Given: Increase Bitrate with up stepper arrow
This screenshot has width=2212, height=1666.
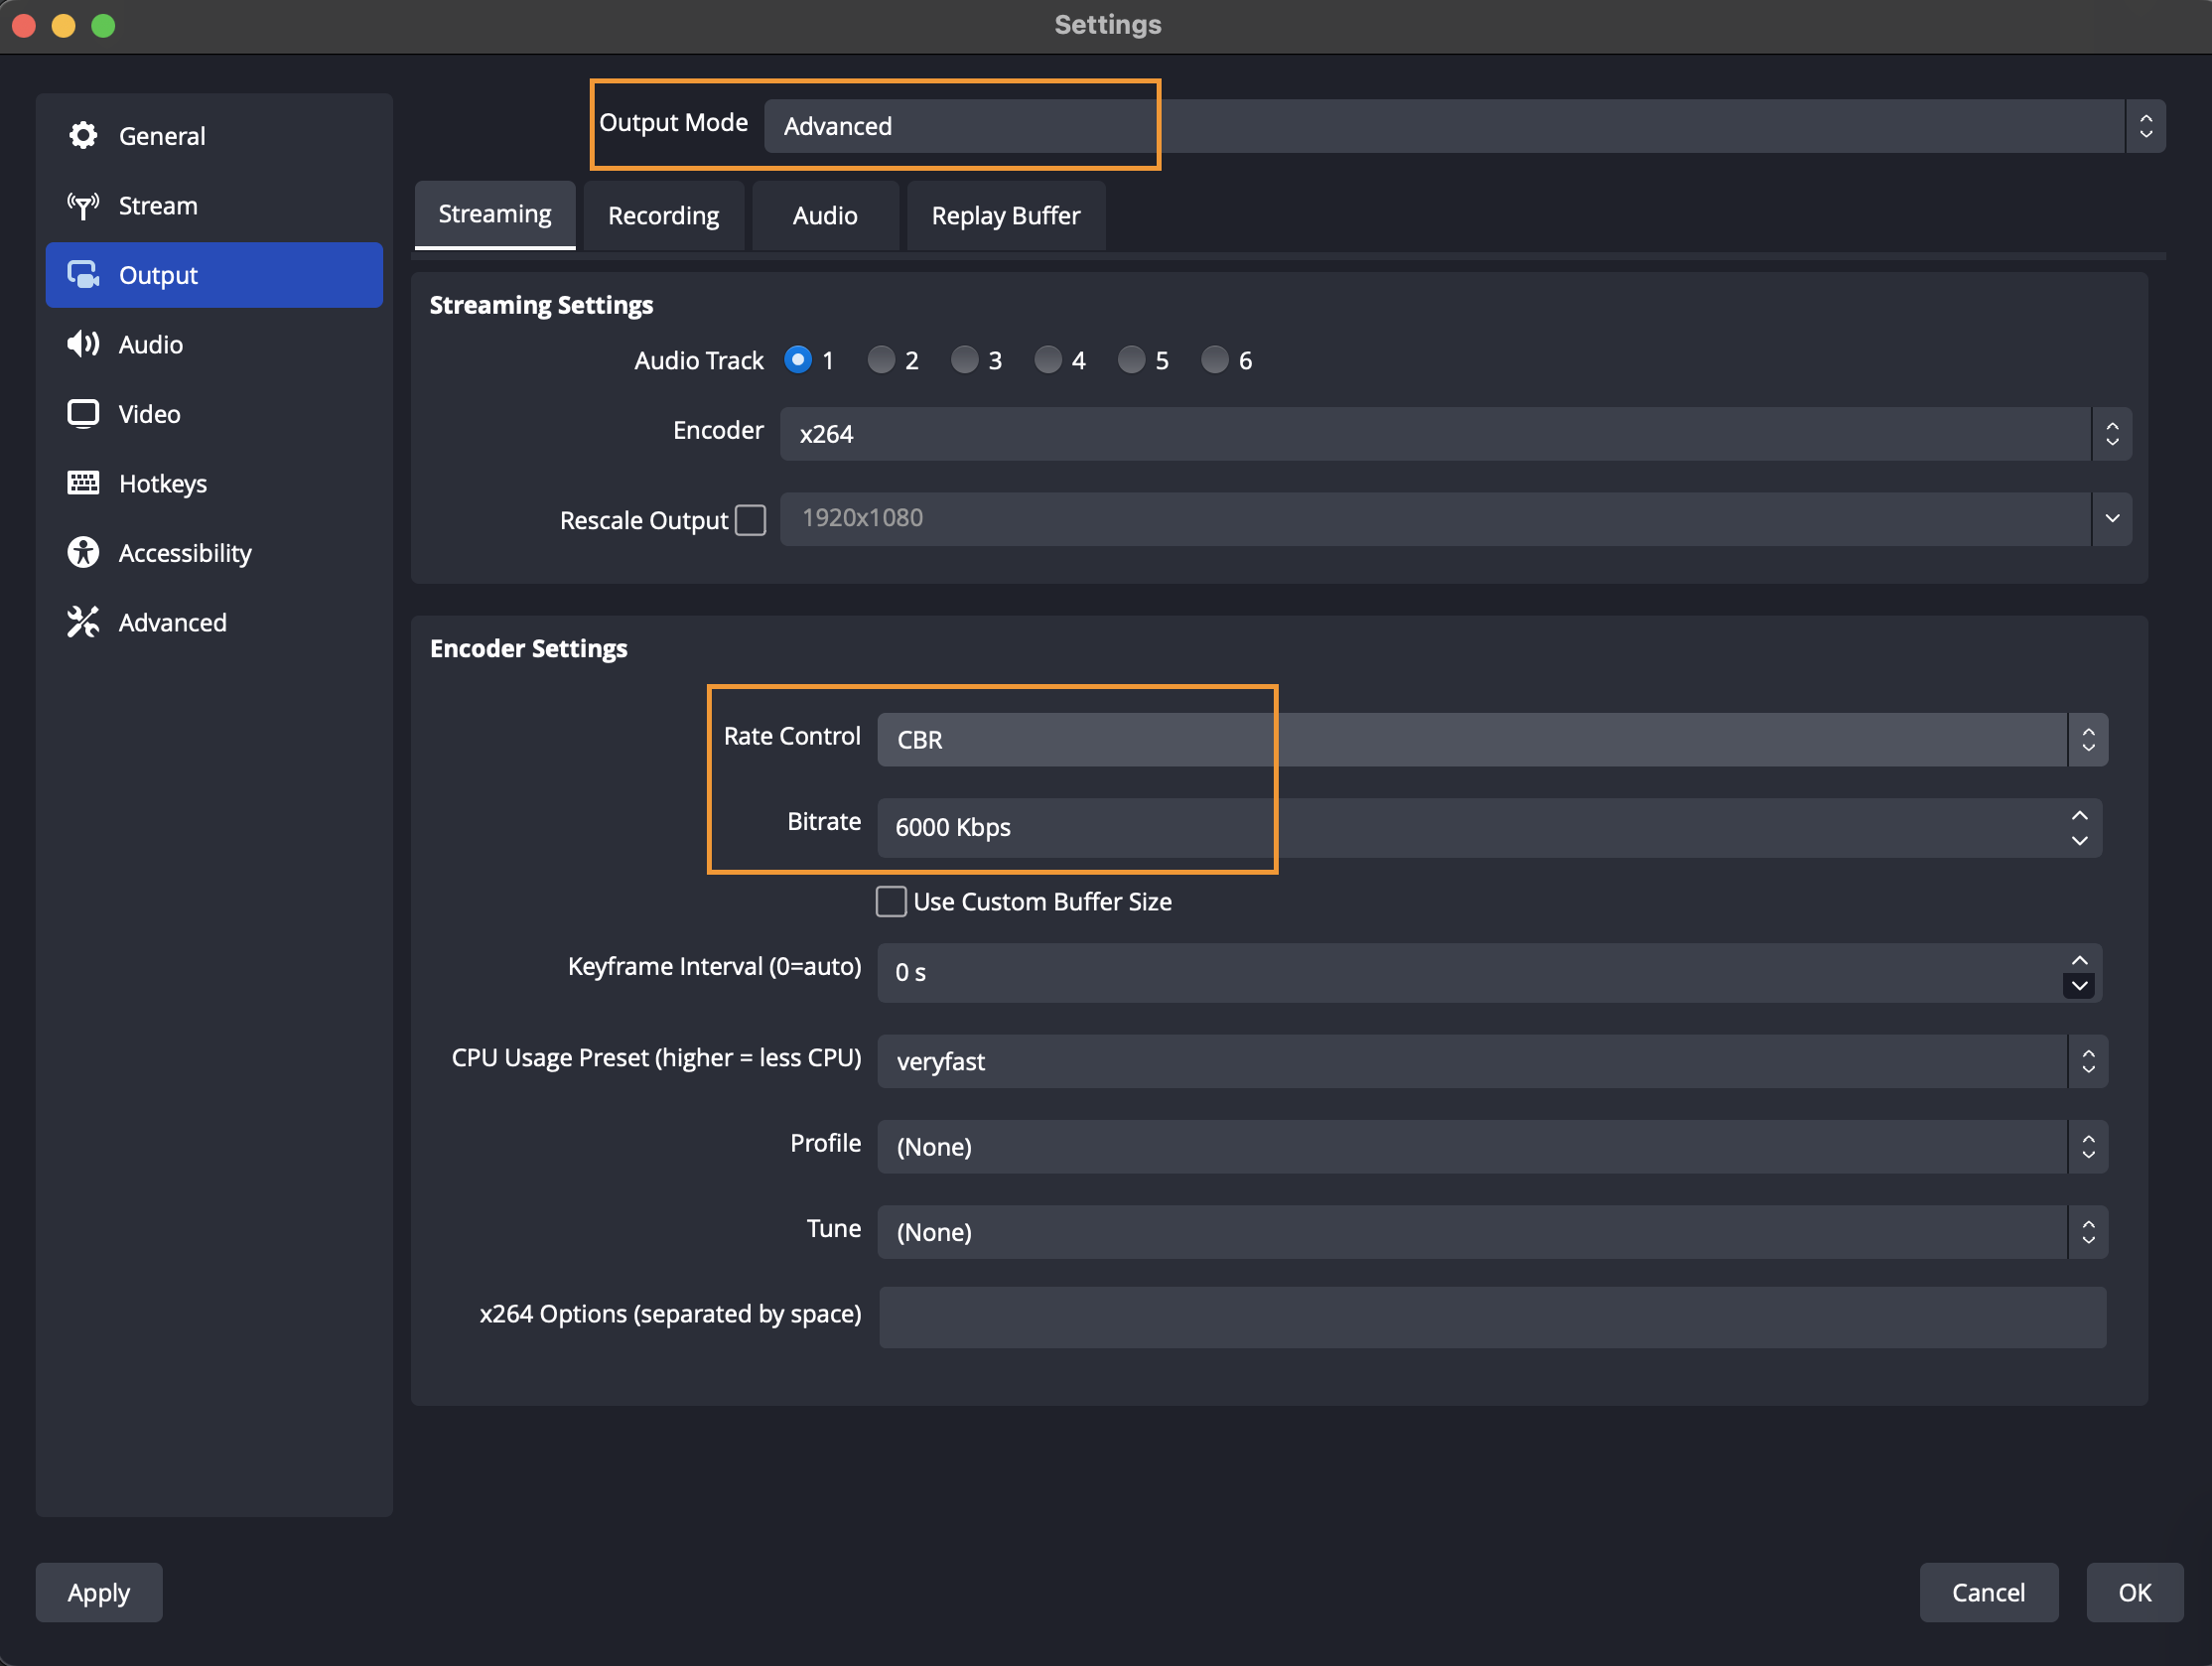Looking at the screenshot, I should coord(2079,816).
